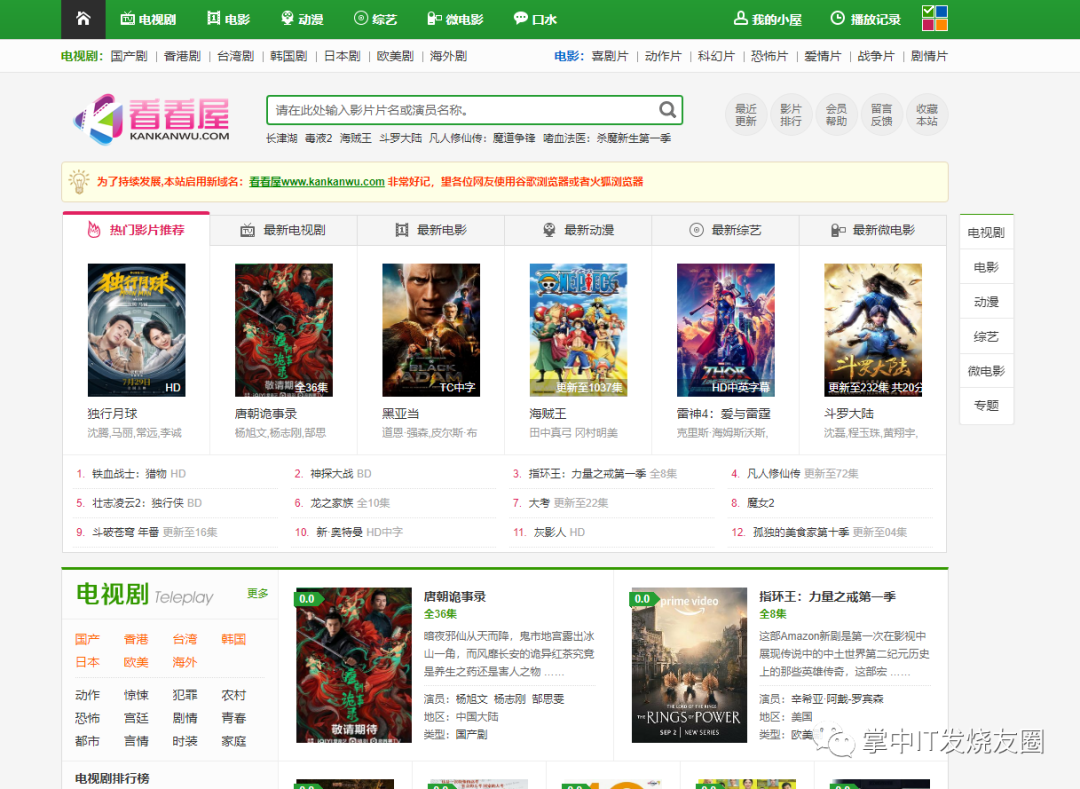This screenshot has width=1080, height=789.
Task: Open 雷神4 poster thumbnail
Action: [x=726, y=330]
